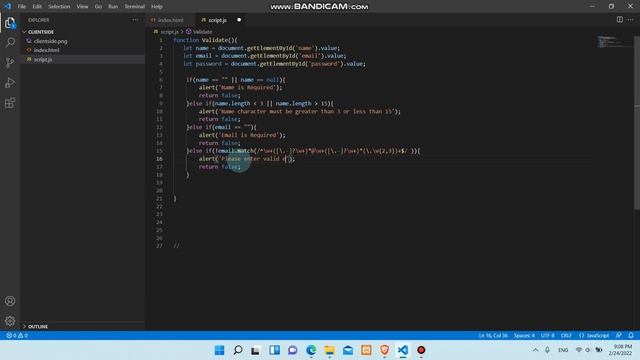Open editor more actions ellipsis
The height and width of the screenshot is (360, 640).
pos(631,20)
